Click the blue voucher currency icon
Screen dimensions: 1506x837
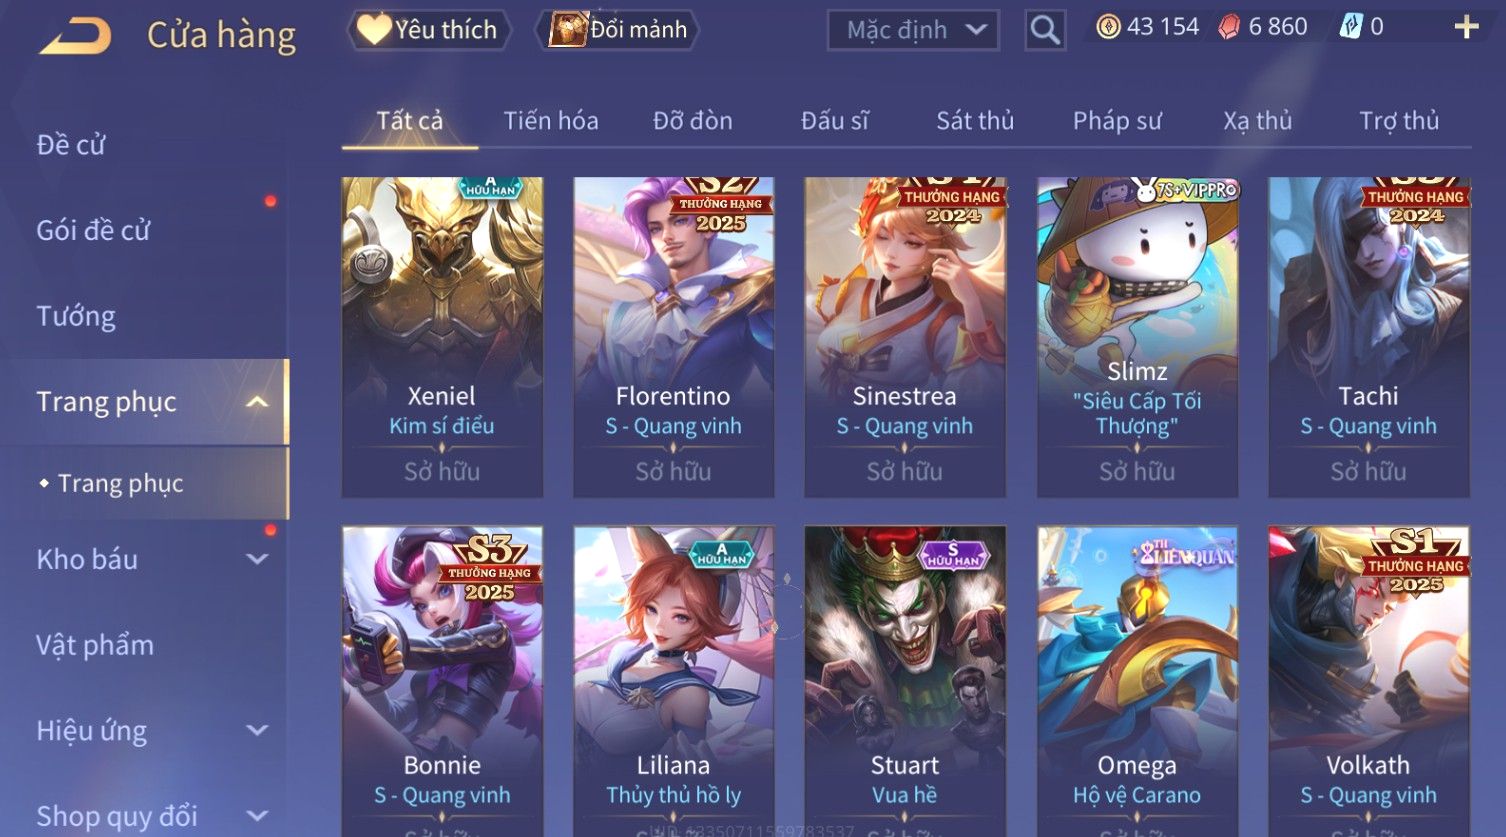[1350, 27]
